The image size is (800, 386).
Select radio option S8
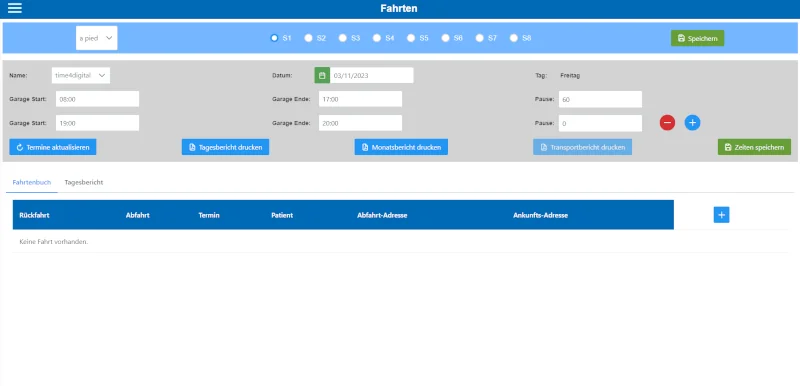coord(514,38)
